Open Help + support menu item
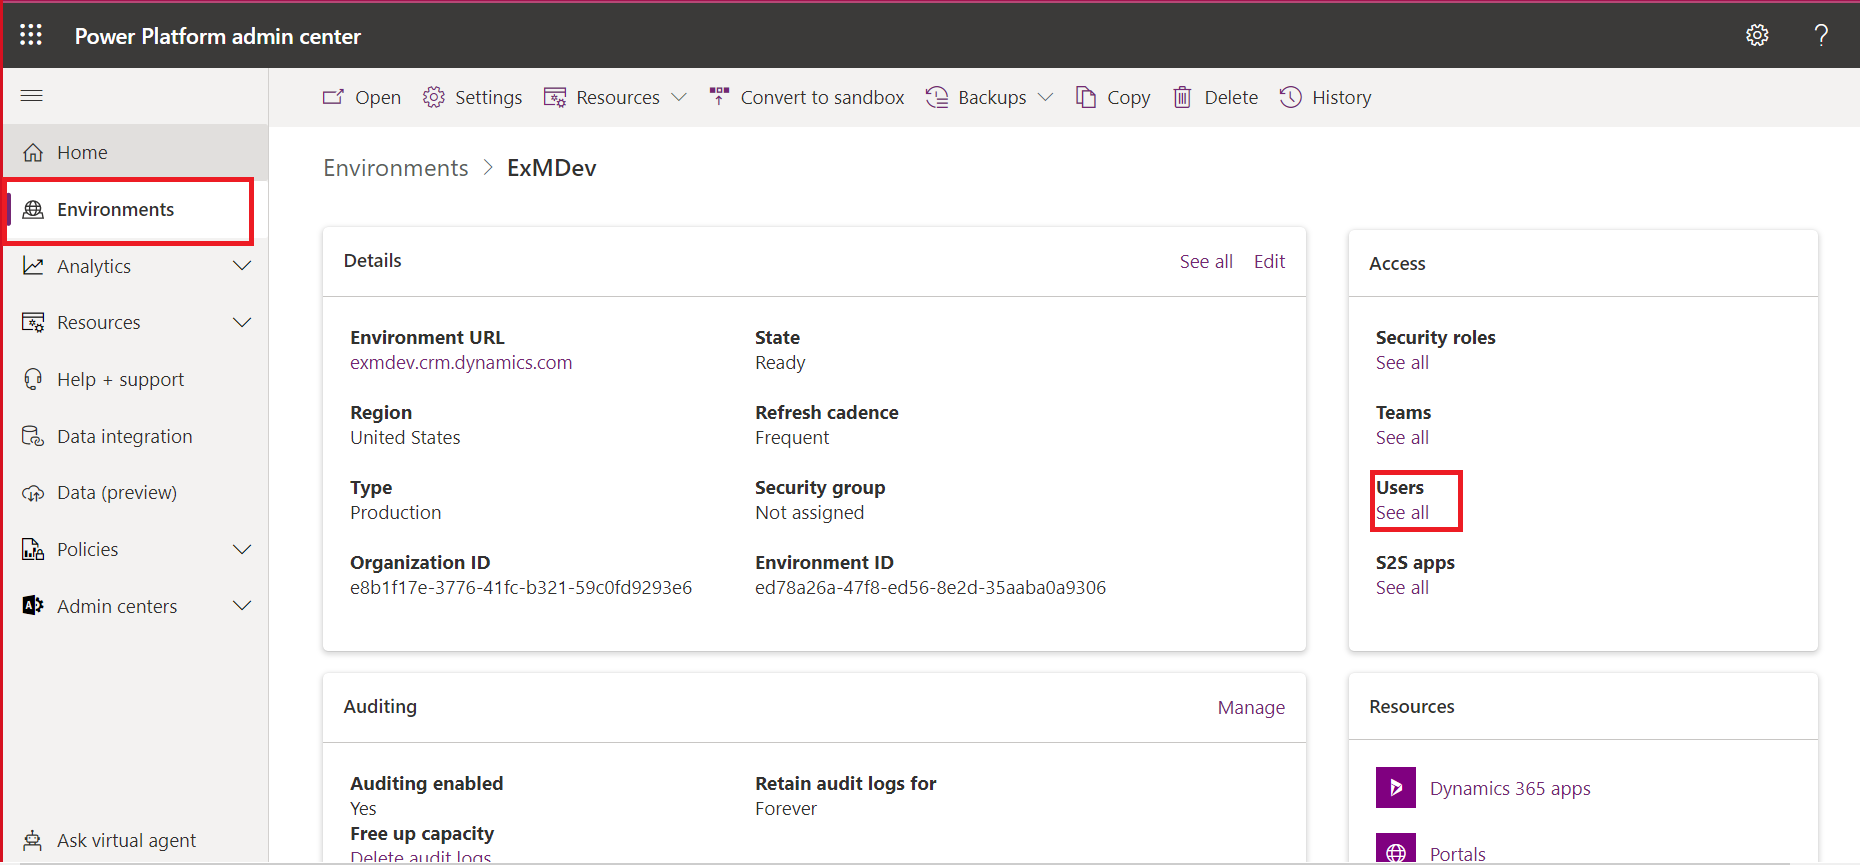1860x865 pixels. (x=136, y=379)
